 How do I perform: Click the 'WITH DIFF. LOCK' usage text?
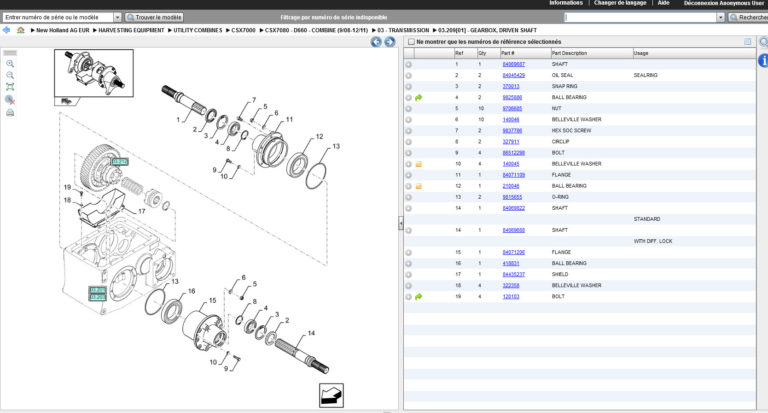click(x=653, y=242)
